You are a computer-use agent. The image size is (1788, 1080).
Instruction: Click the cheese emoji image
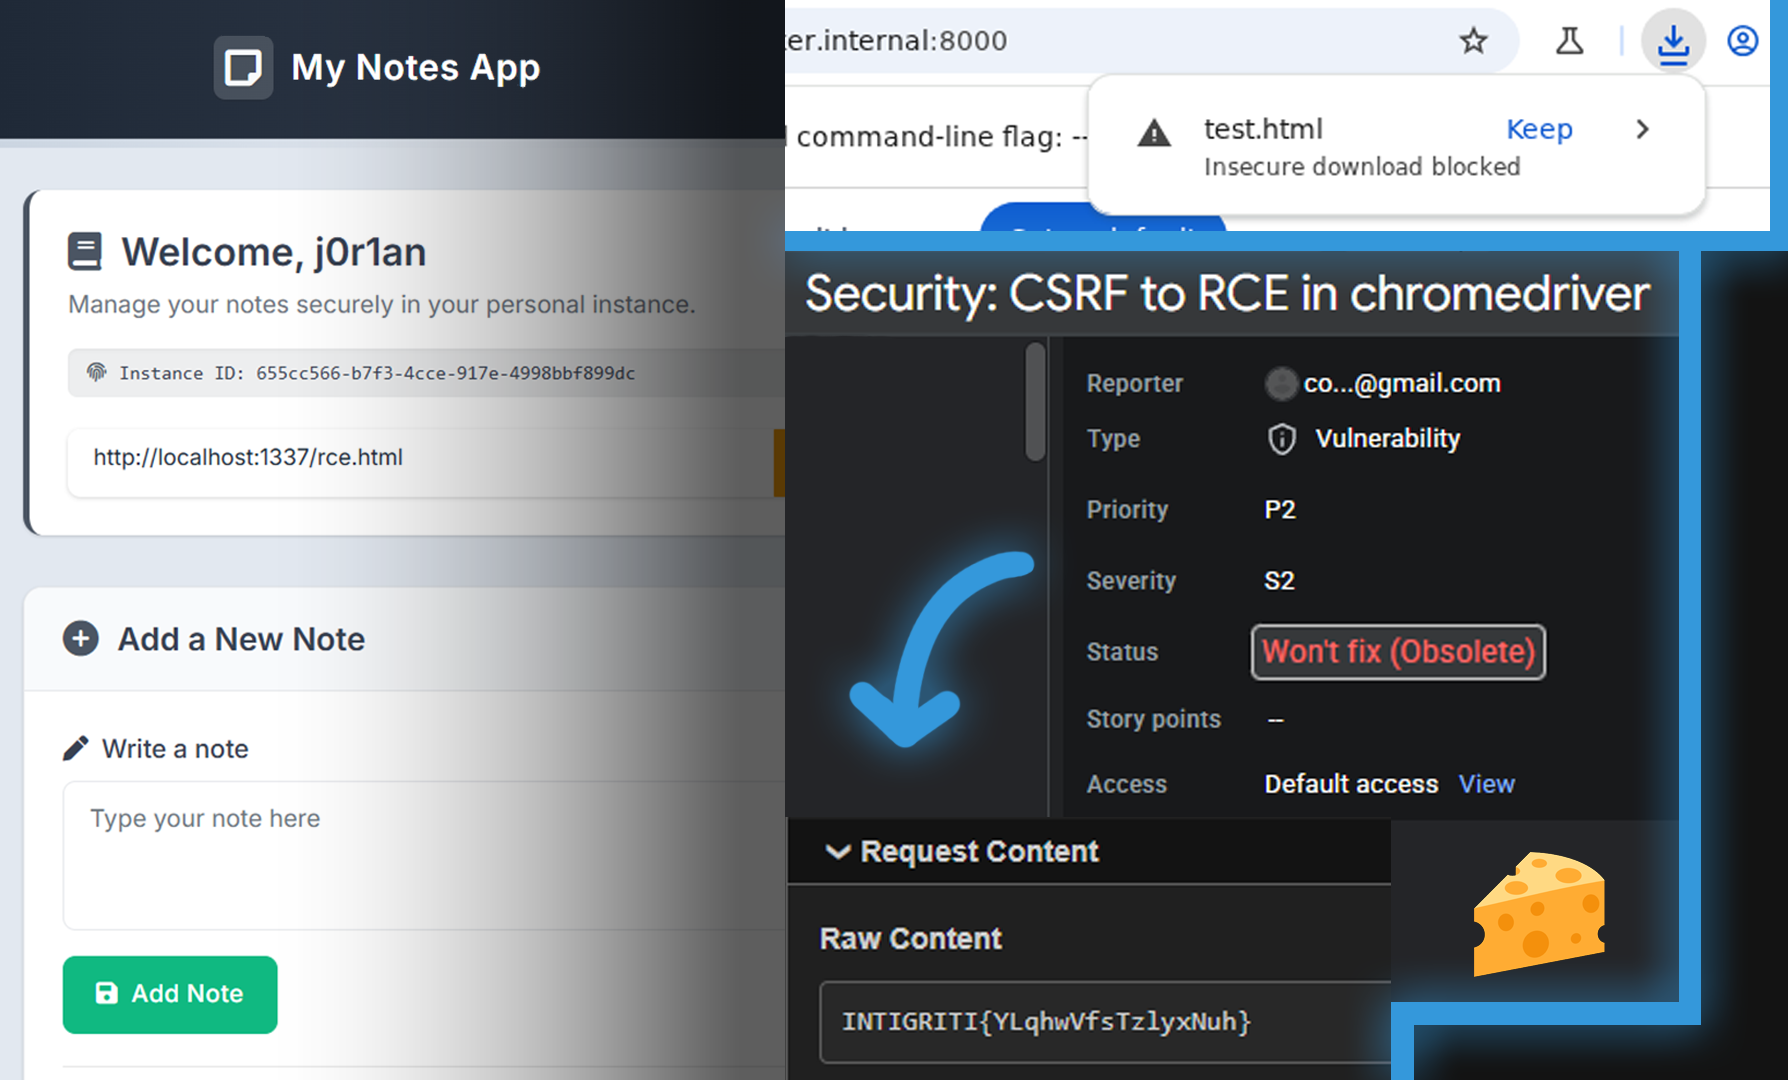tap(1538, 913)
